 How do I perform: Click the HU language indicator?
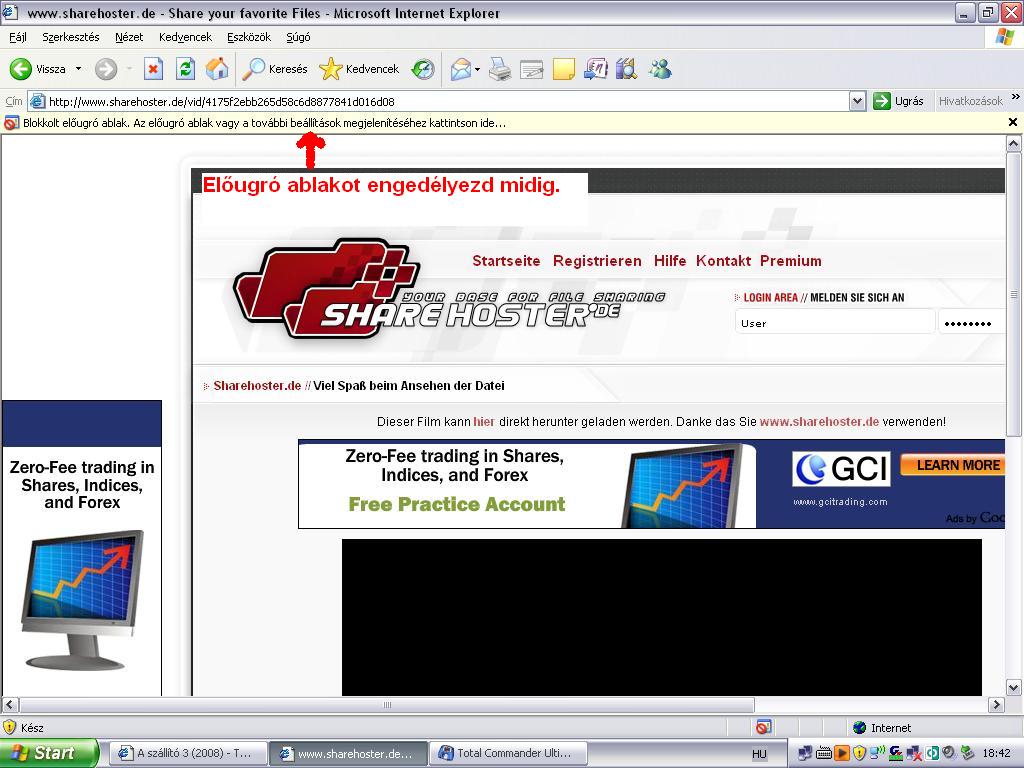tap(759, 754)
